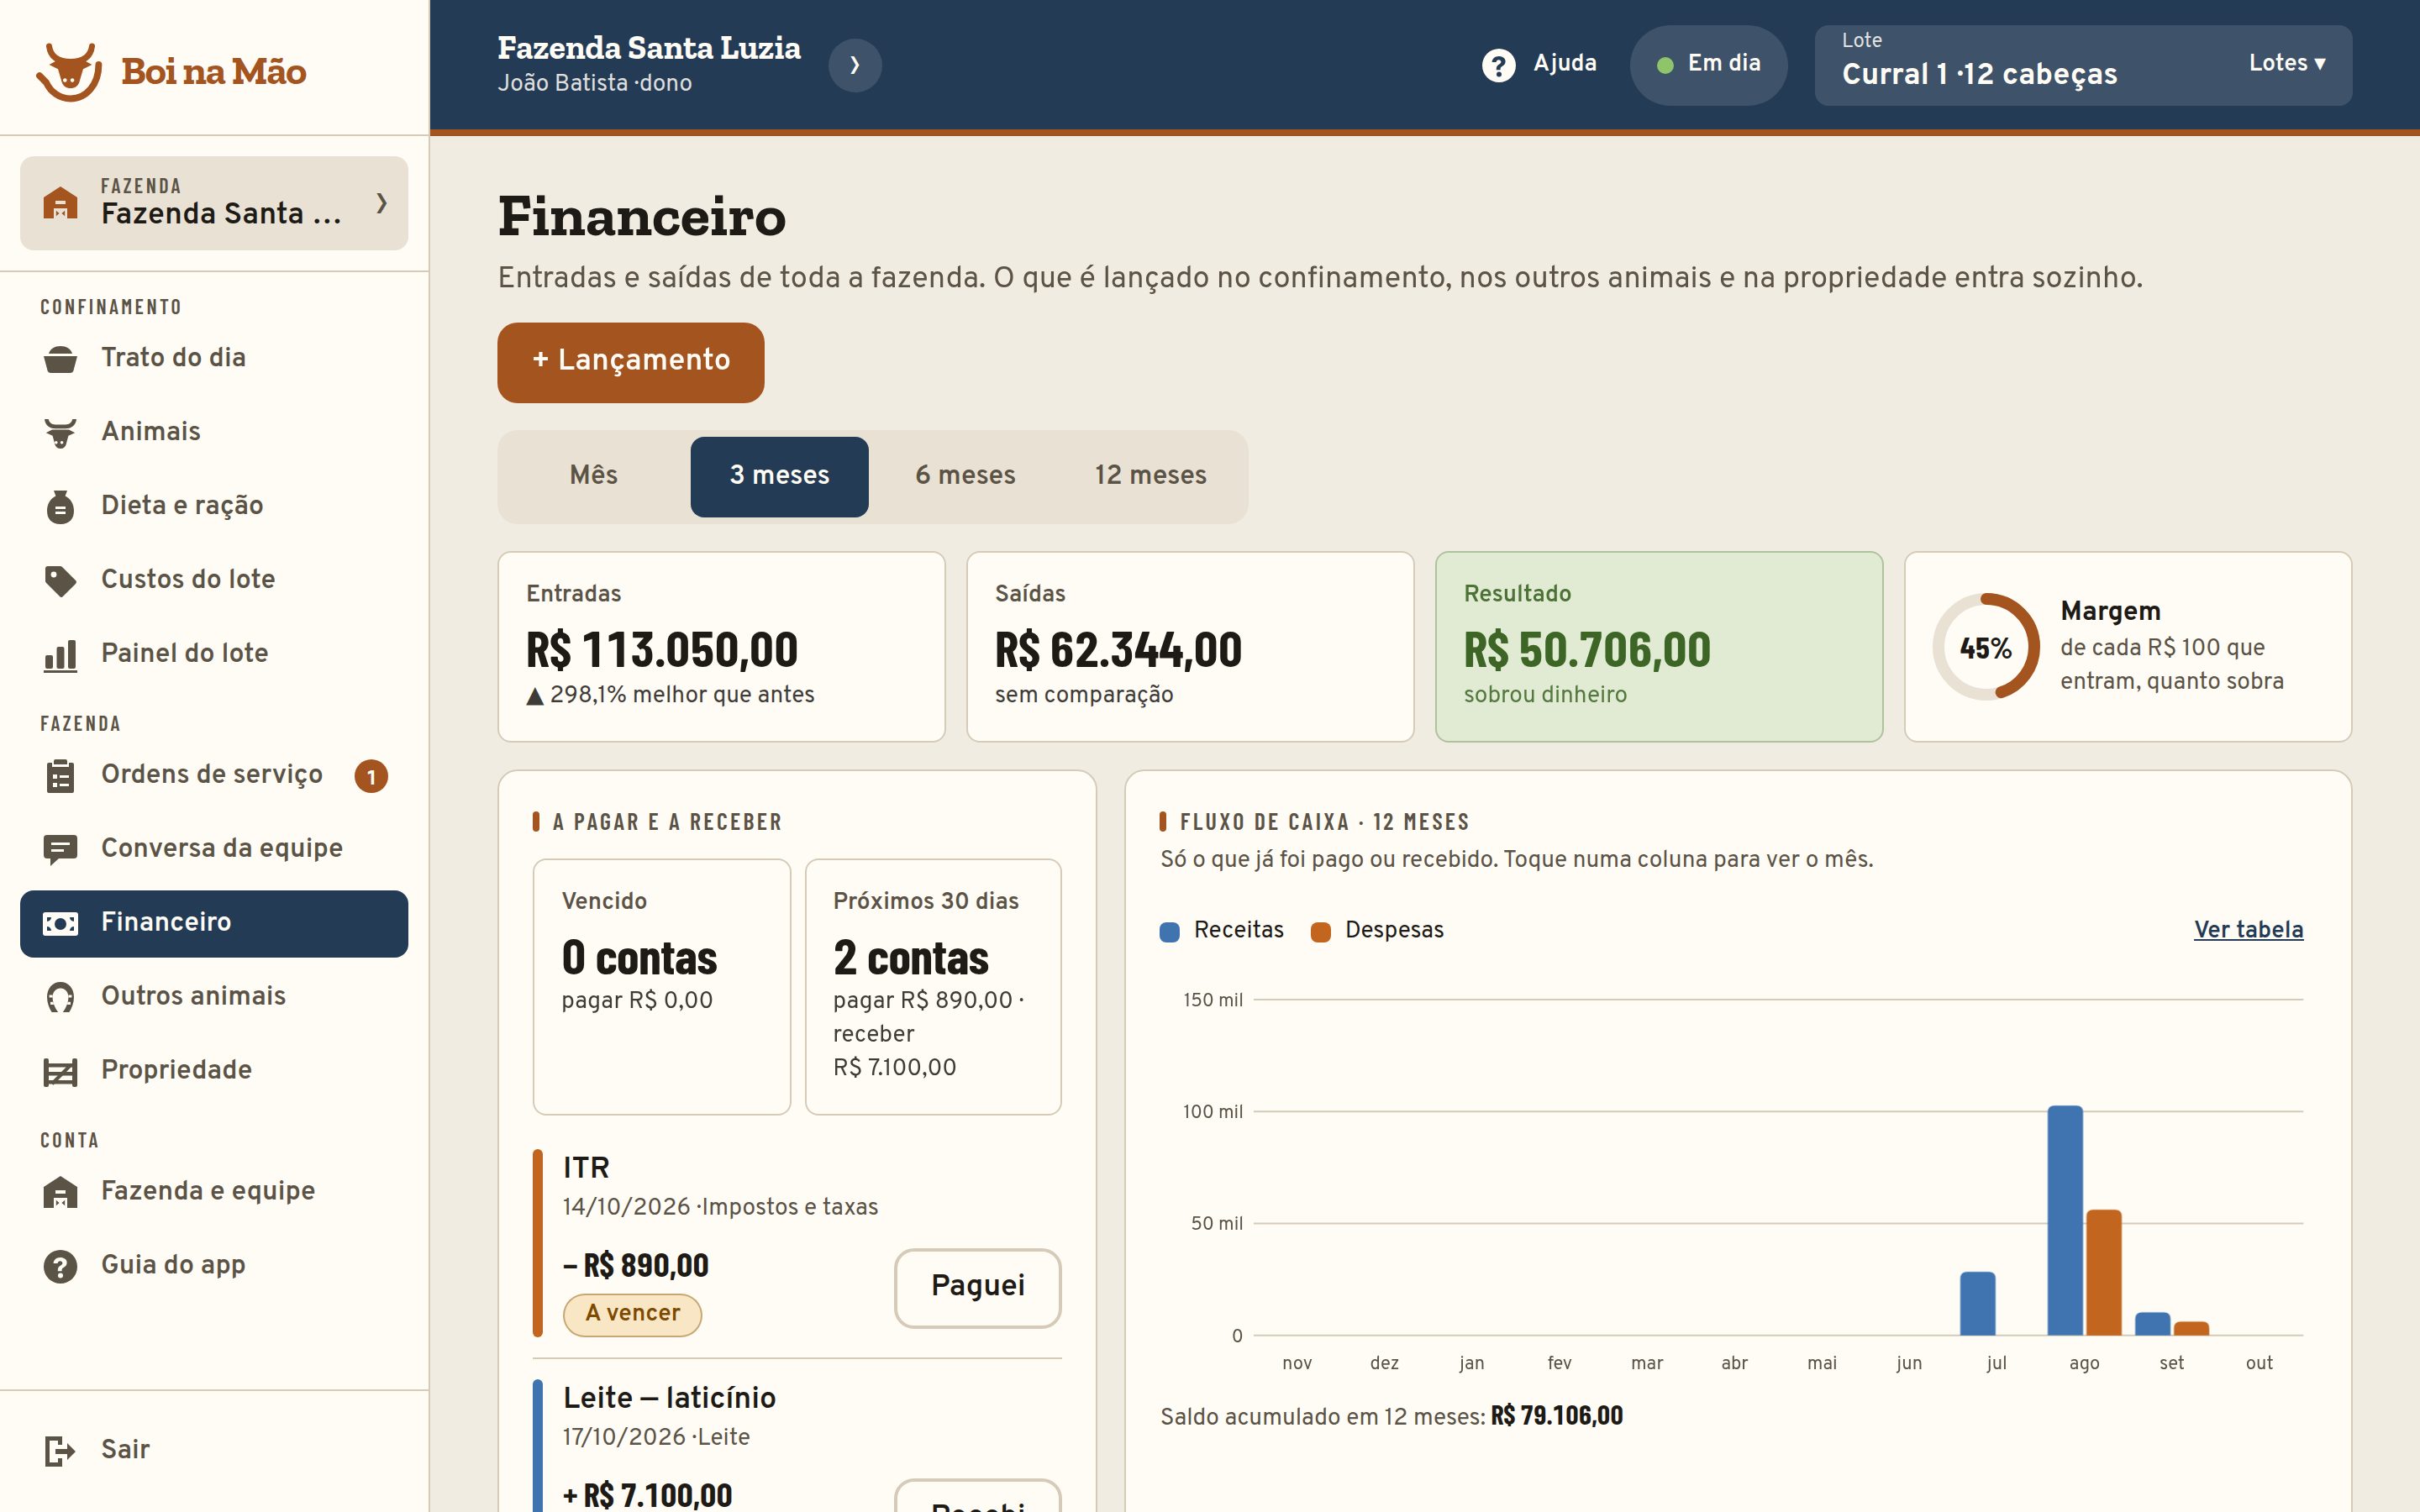The height and width of the screenshot is (1512, 2420).
Task: Open Ver tabela link
Action: click(2248, 929)
